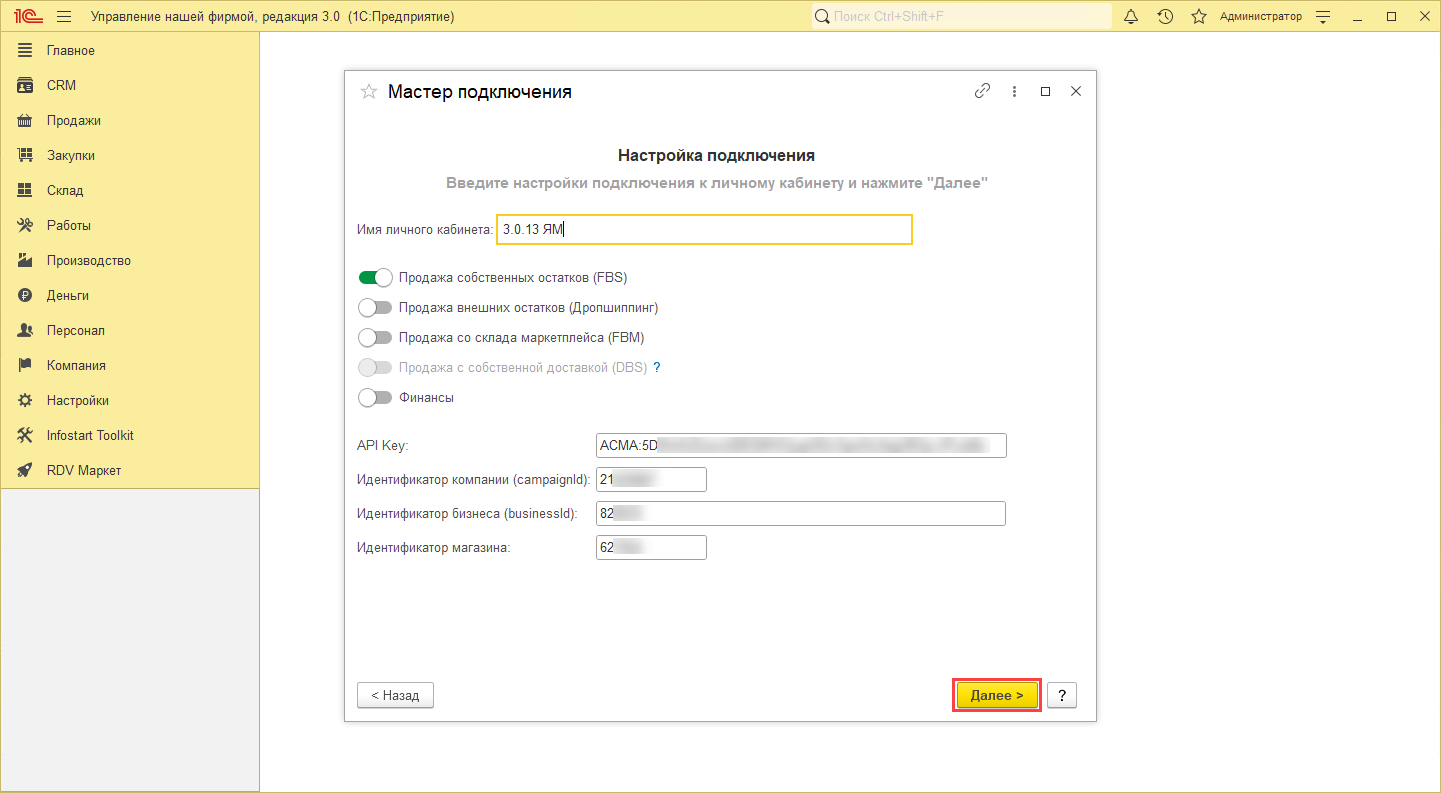Click the Мастер подключения dialog title
The width and height of the screenshot is (1441, 793).
(480, 92)
